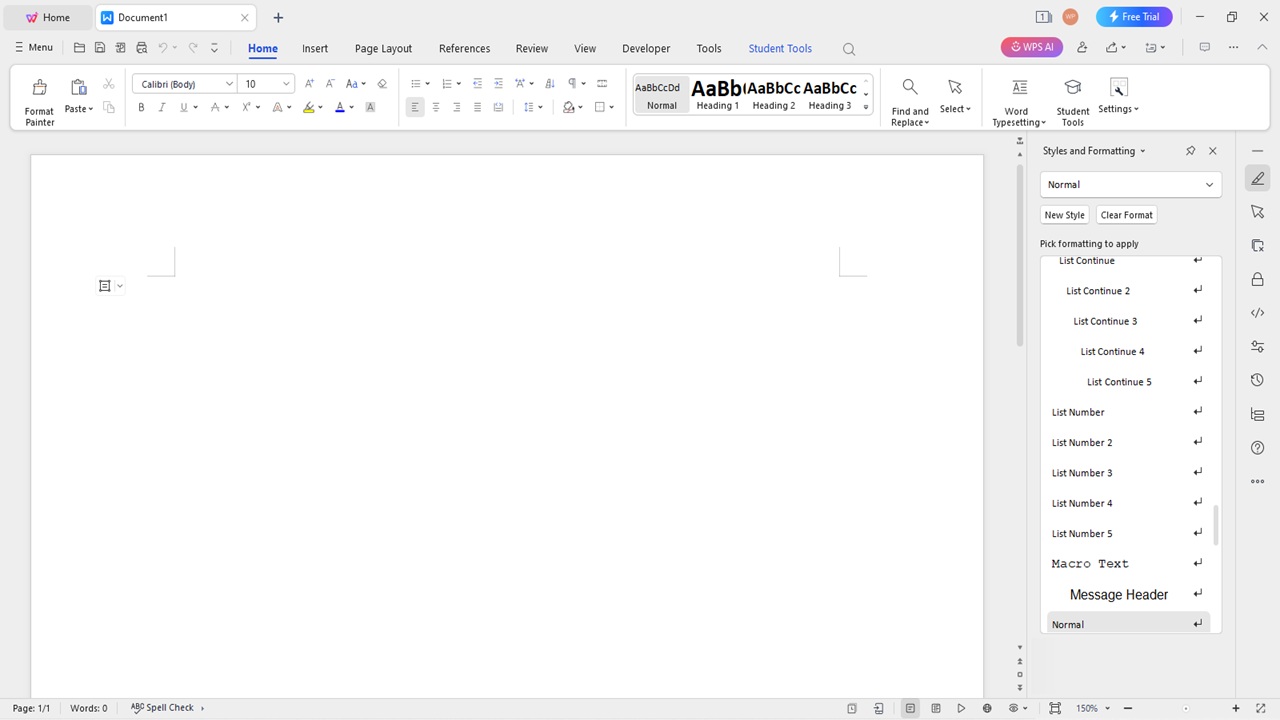Select Macro Text style in the panel
1280x720 pixels.
(x=1090, y=563)
